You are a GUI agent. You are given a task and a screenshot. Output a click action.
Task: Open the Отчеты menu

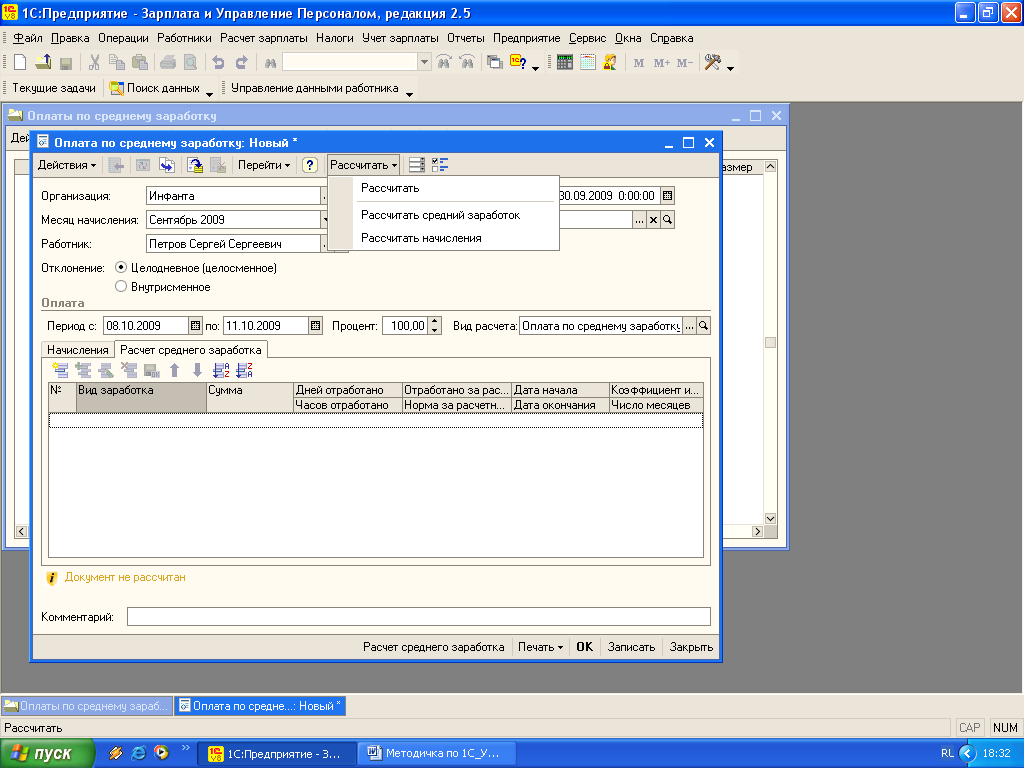(x=466, y=38)
